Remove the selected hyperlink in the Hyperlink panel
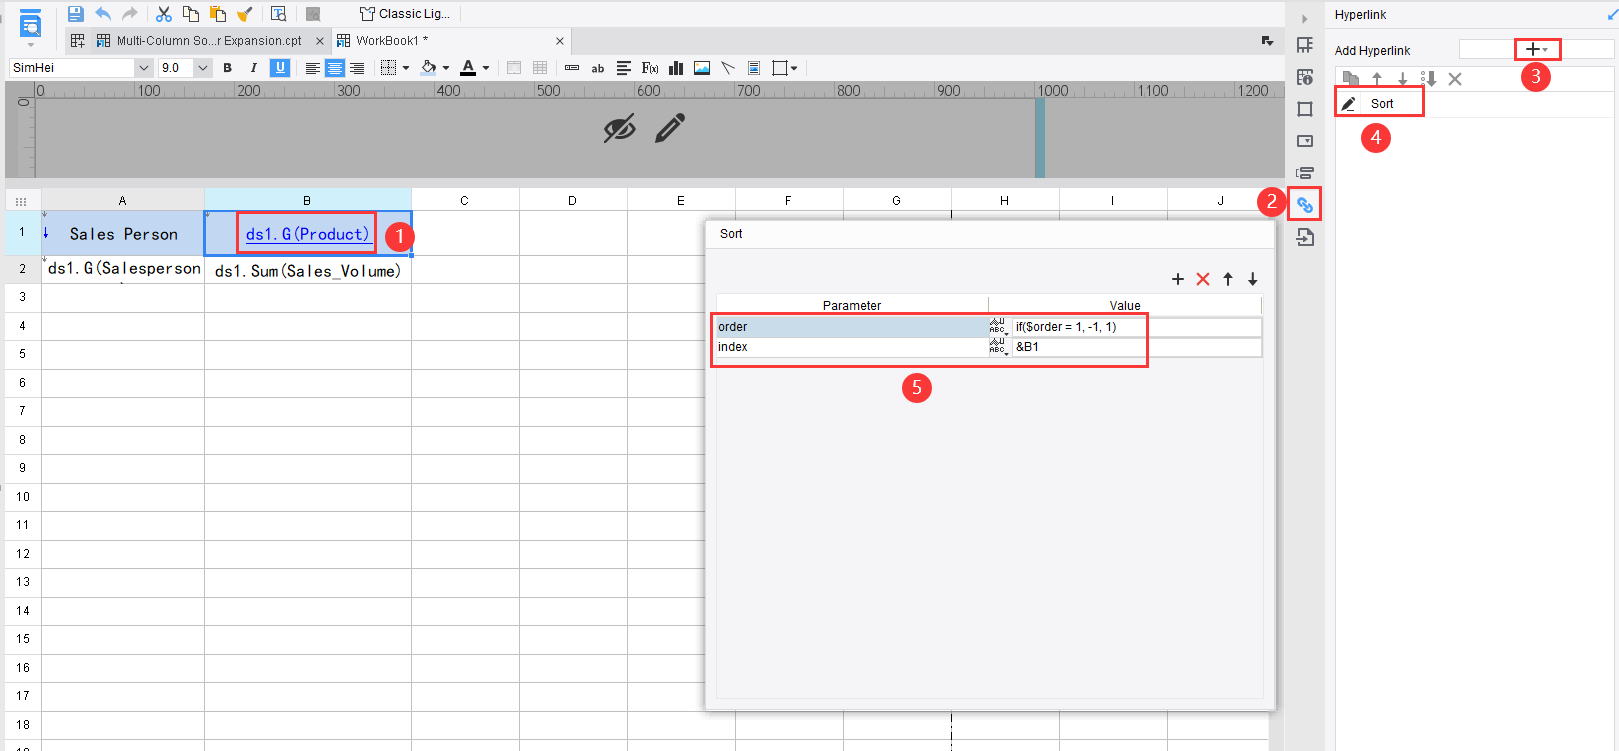The width and height of the screenshot is (1619, 751). (x=1455, y=79)
